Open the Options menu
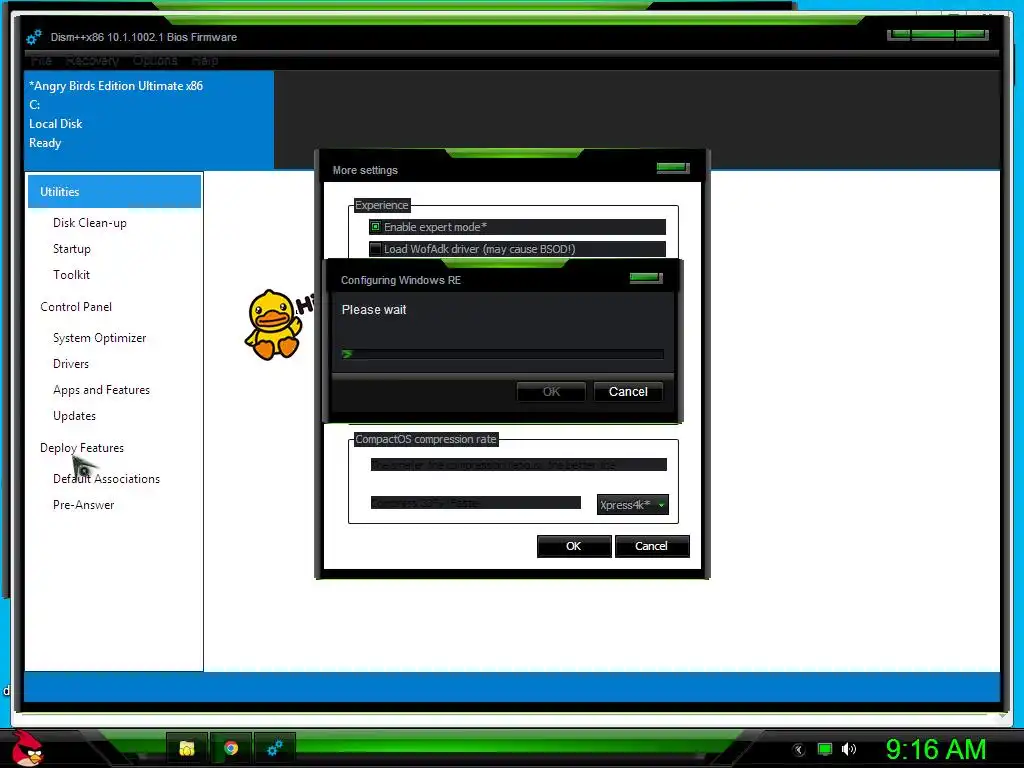The height and width of the screenshot is (768, 1024). point(155,61)
